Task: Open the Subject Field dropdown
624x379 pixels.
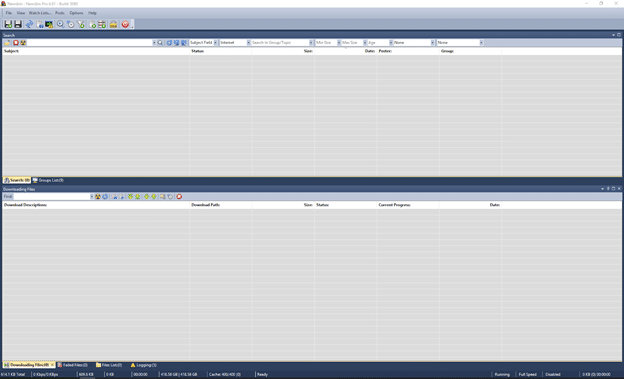Action: coord(203,43)
